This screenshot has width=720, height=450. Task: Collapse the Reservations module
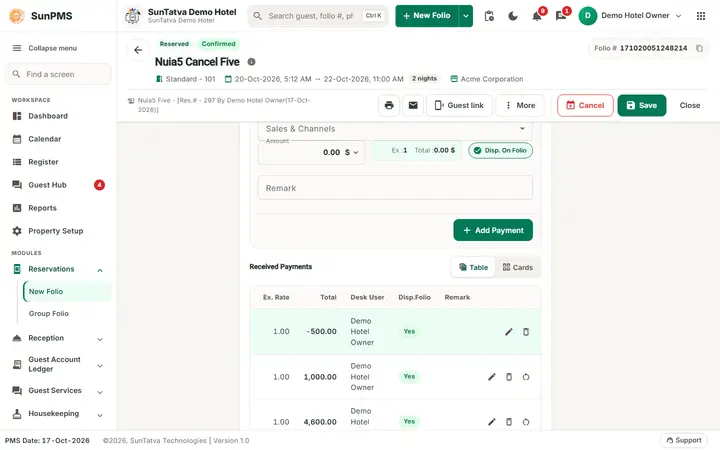coord(100,270)
